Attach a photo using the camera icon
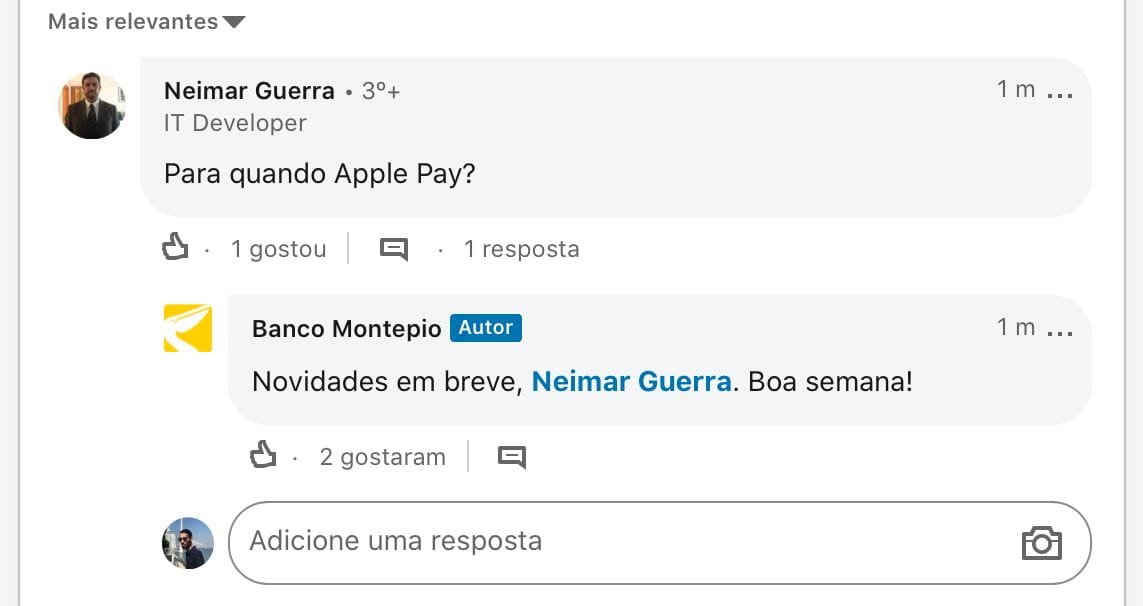1143x606 pixels. click(x=1041, y=543)
